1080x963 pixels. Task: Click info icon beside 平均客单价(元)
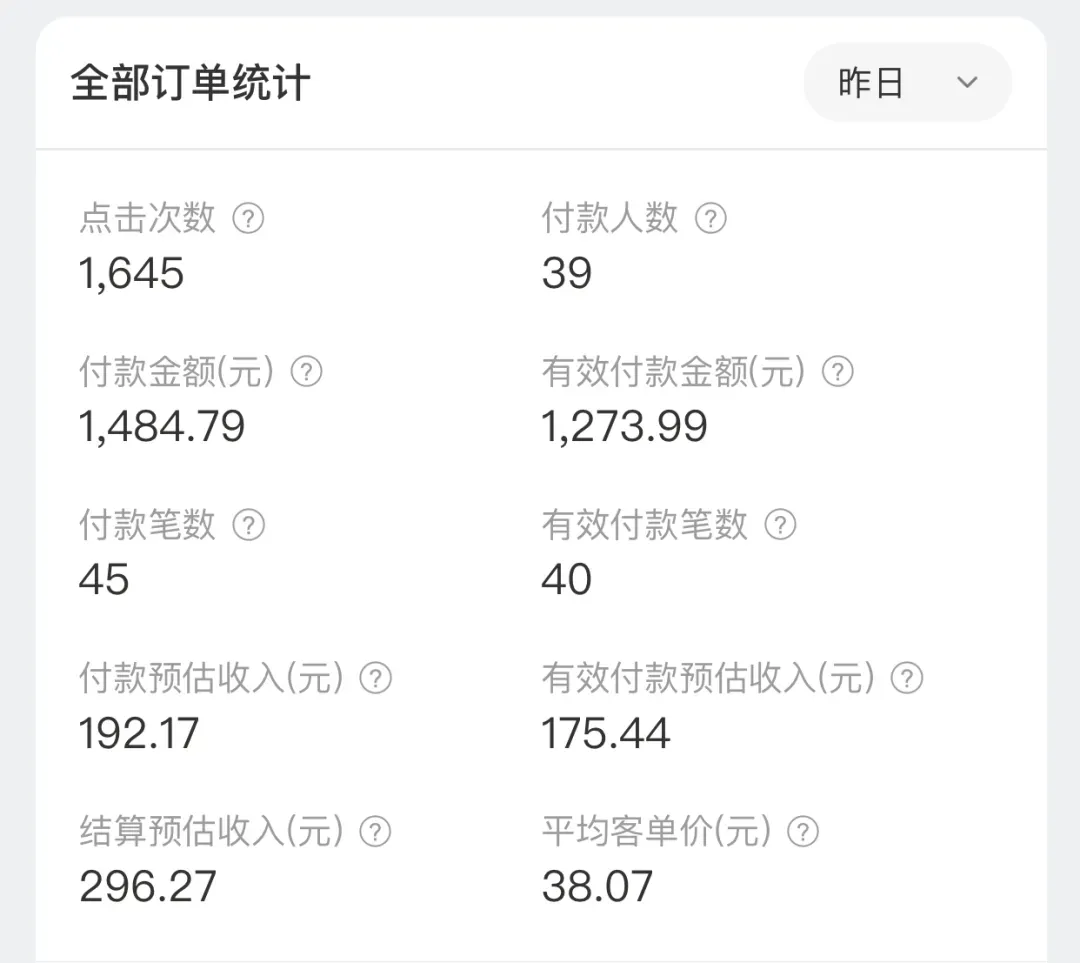(802, 831)
